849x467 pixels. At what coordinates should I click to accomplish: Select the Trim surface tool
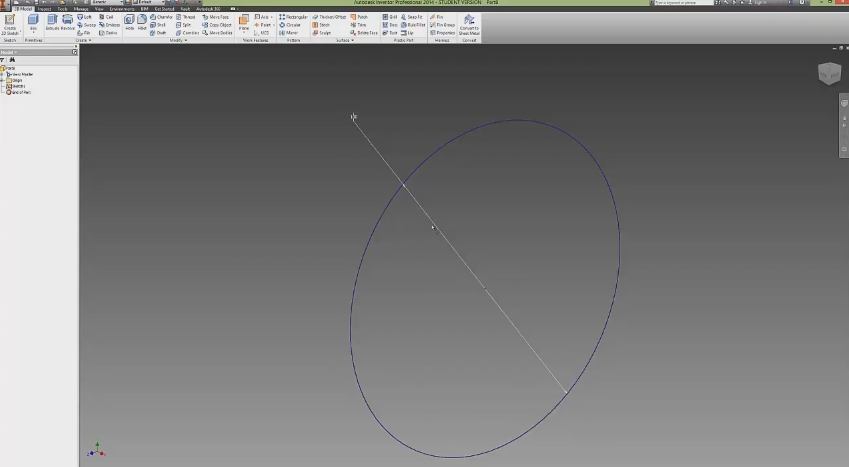[x=358, y=25]
